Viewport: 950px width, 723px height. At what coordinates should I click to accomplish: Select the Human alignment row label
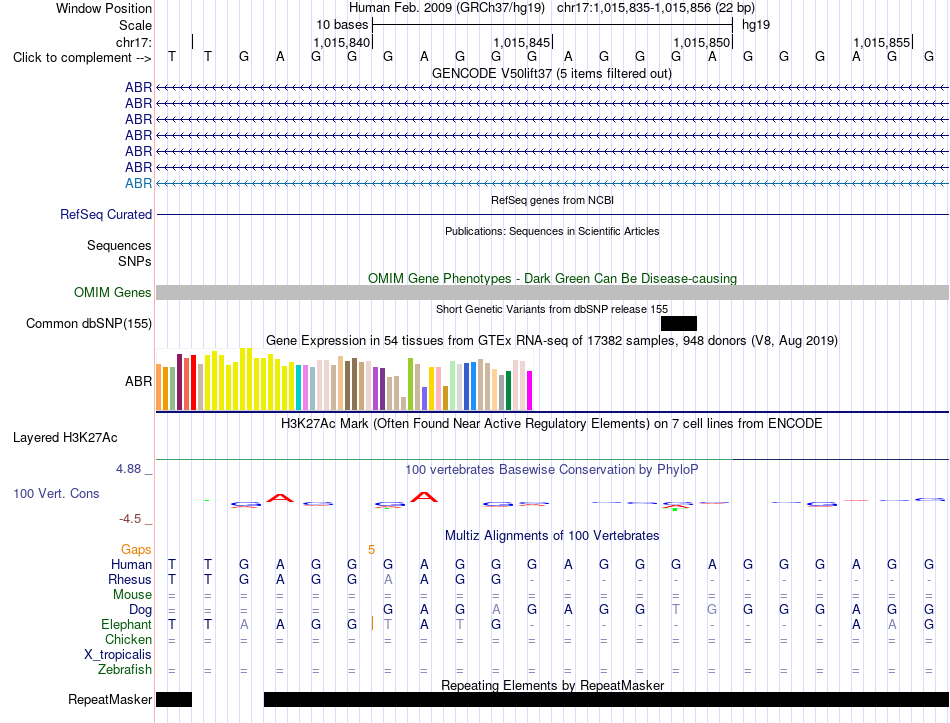click(131, 564)
